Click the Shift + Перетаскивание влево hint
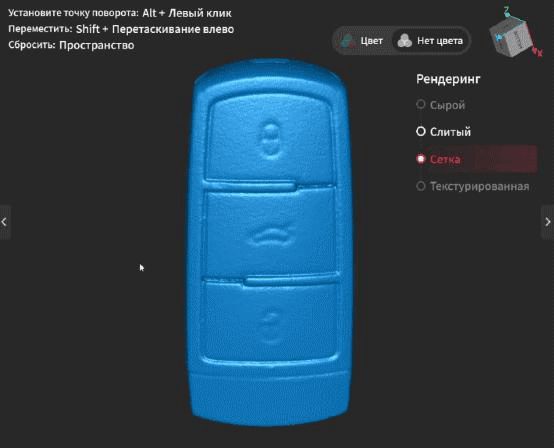 tap(155, 29)
